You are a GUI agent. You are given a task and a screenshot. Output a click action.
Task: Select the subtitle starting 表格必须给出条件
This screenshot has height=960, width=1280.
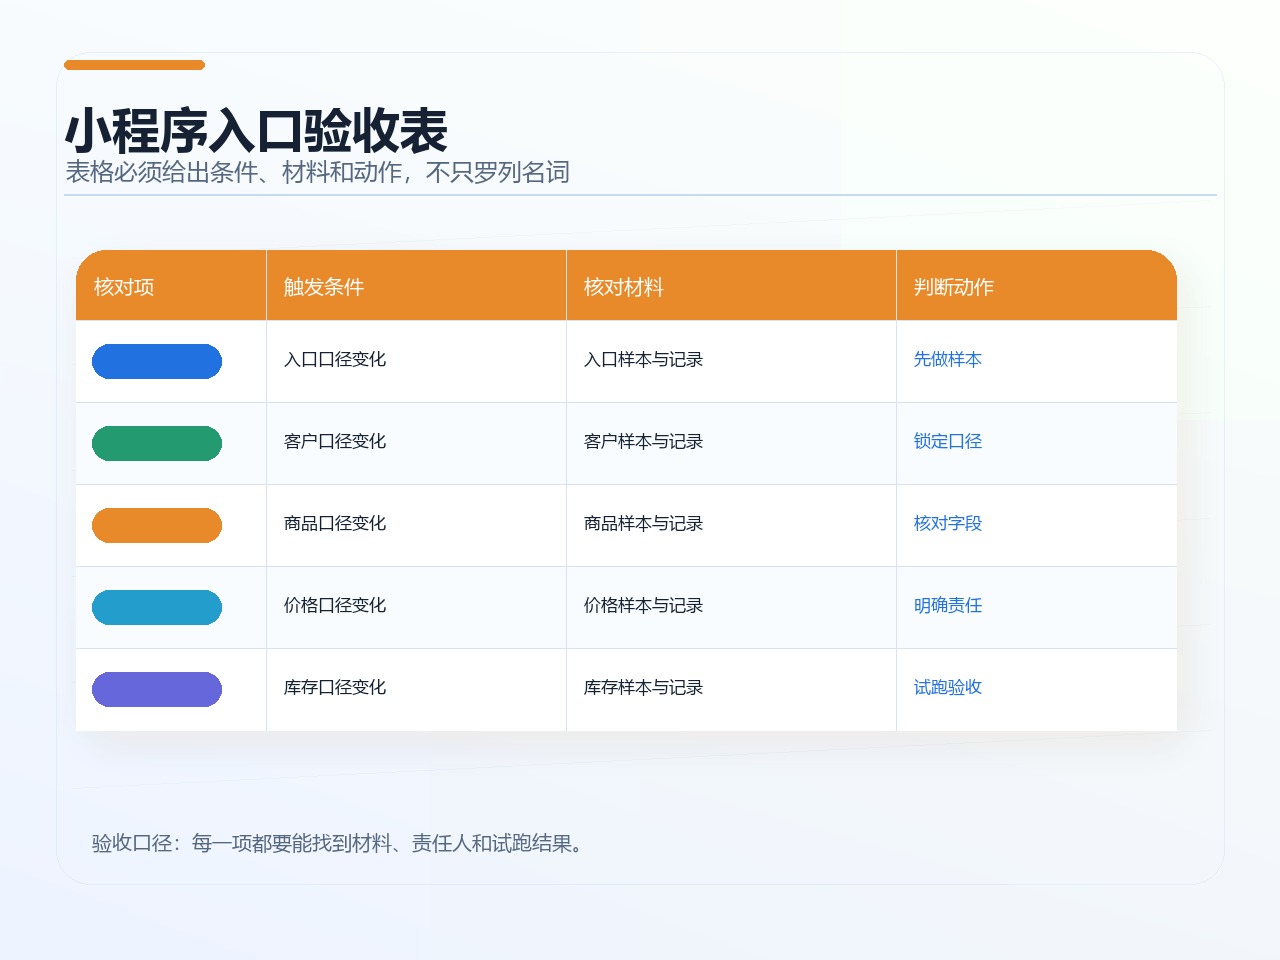pyautogui.click(x=317, y=172)
